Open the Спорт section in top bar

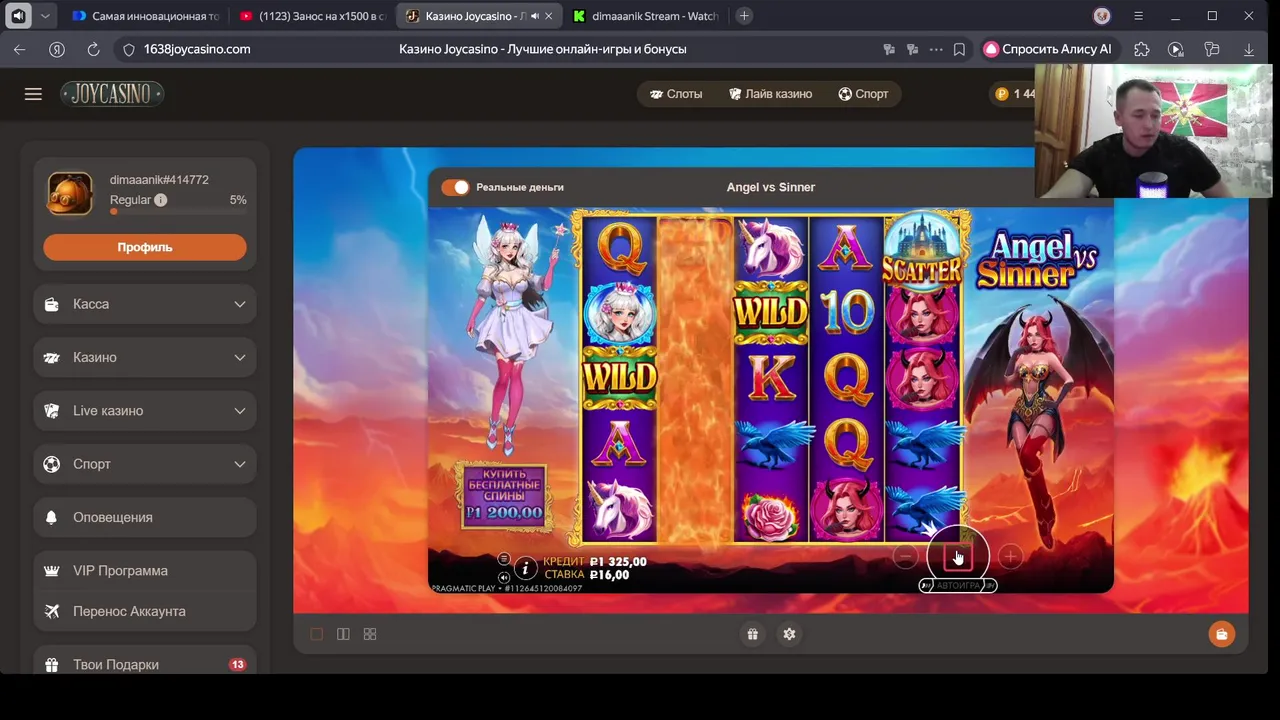(863, 94)
